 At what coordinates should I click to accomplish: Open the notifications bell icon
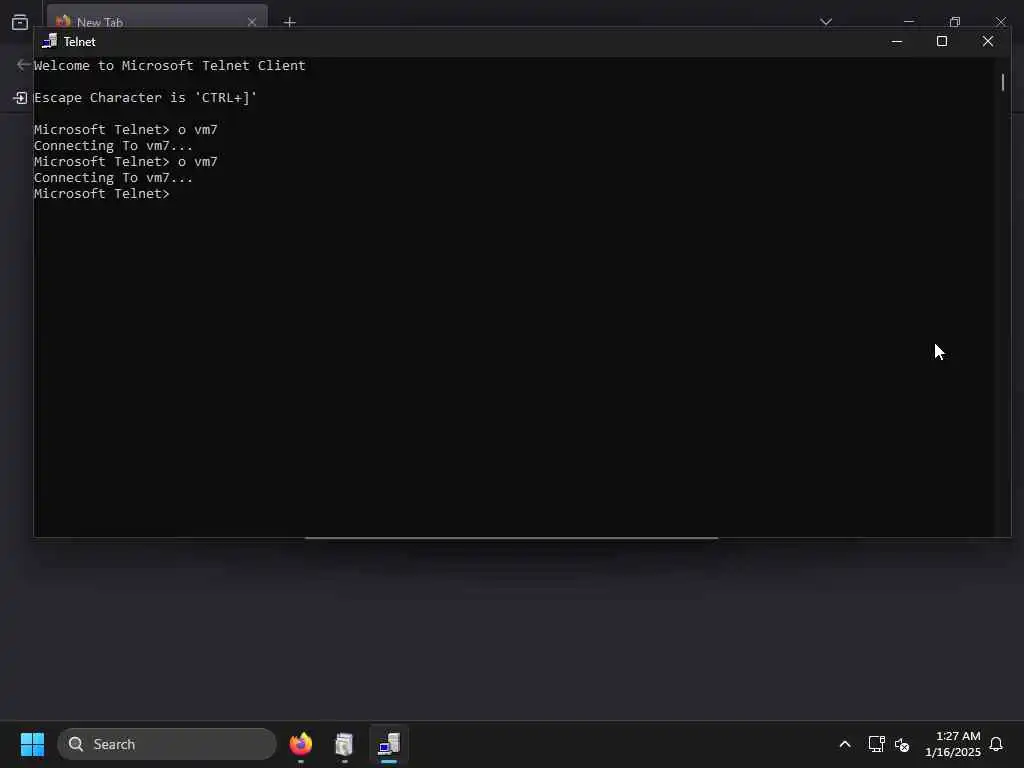996,744
